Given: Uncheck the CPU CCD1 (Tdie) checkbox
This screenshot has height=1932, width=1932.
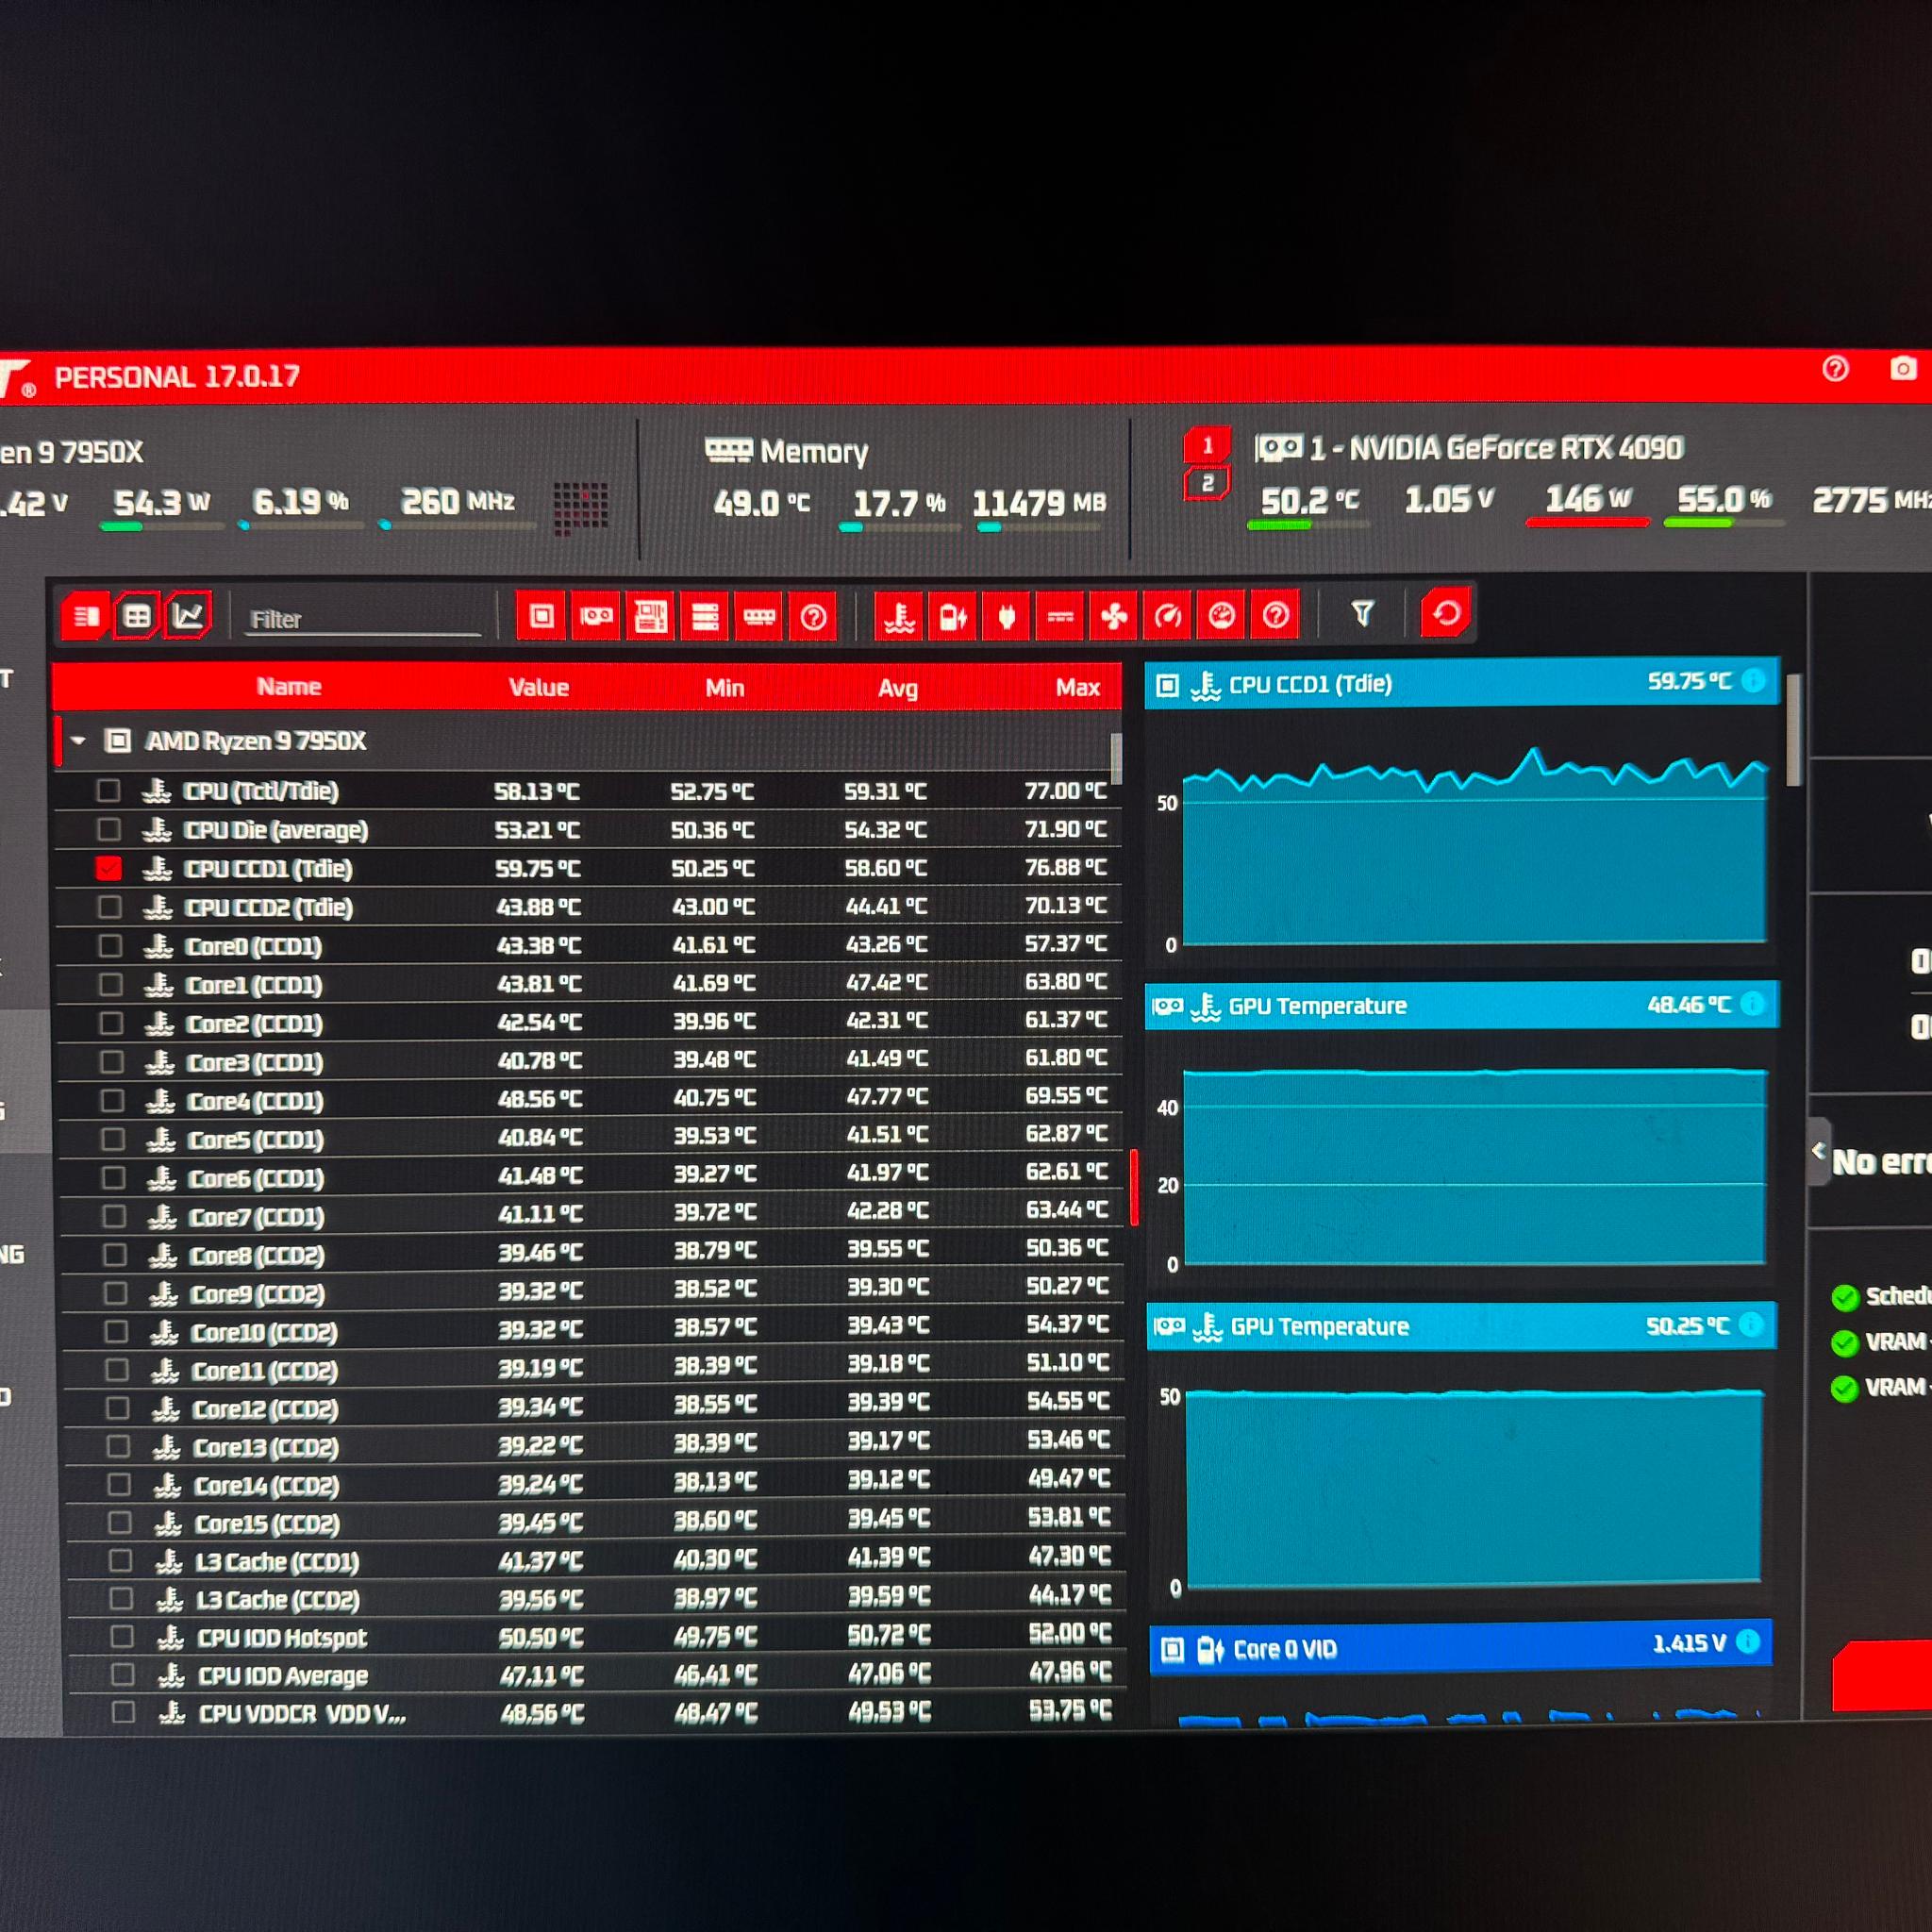Looking at the screenshot, I should 109,868.
